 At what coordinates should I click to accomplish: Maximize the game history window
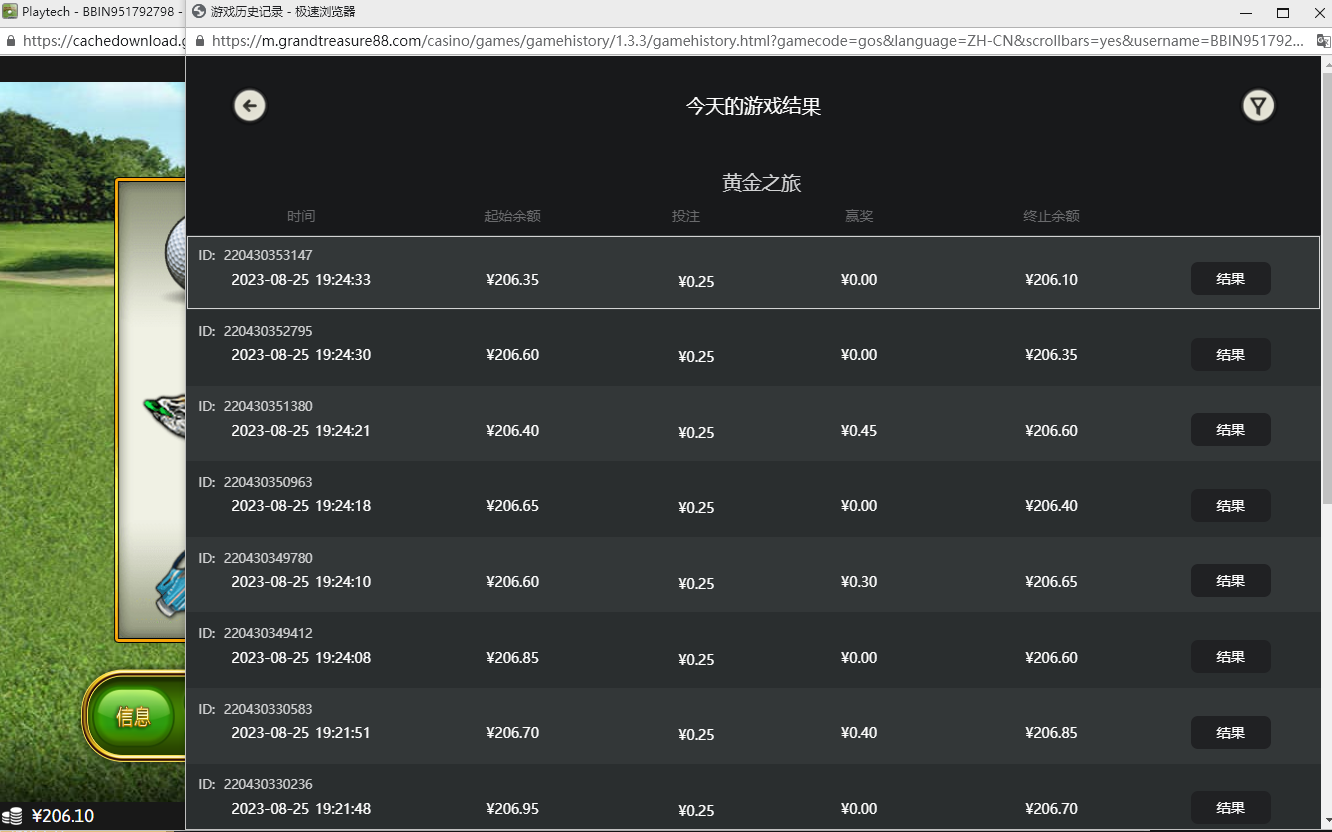(x=1282, y=13)
